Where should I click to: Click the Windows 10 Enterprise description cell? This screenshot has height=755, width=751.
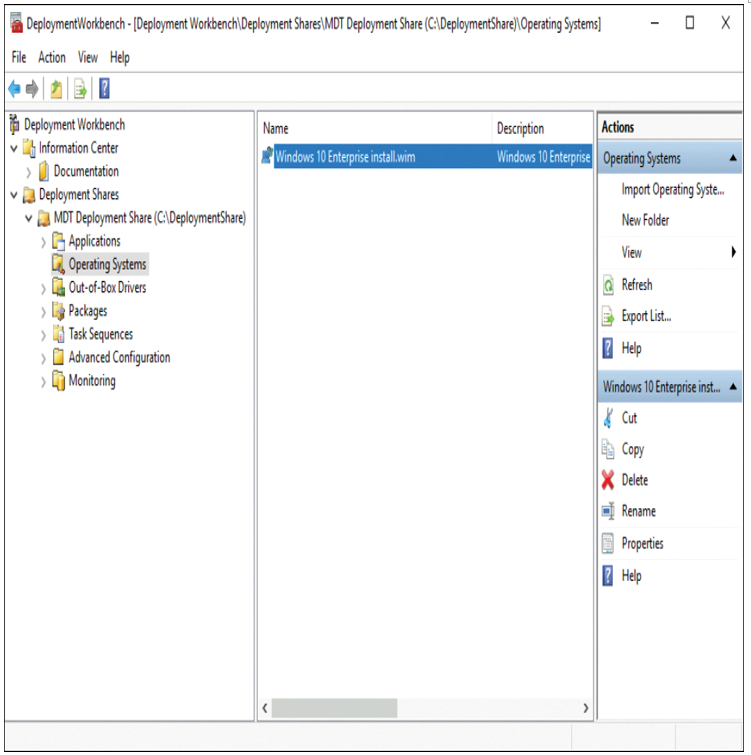click(544, 156)
